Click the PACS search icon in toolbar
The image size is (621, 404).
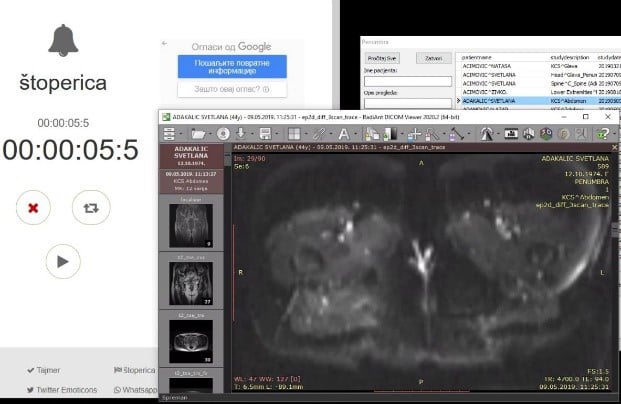581,134
